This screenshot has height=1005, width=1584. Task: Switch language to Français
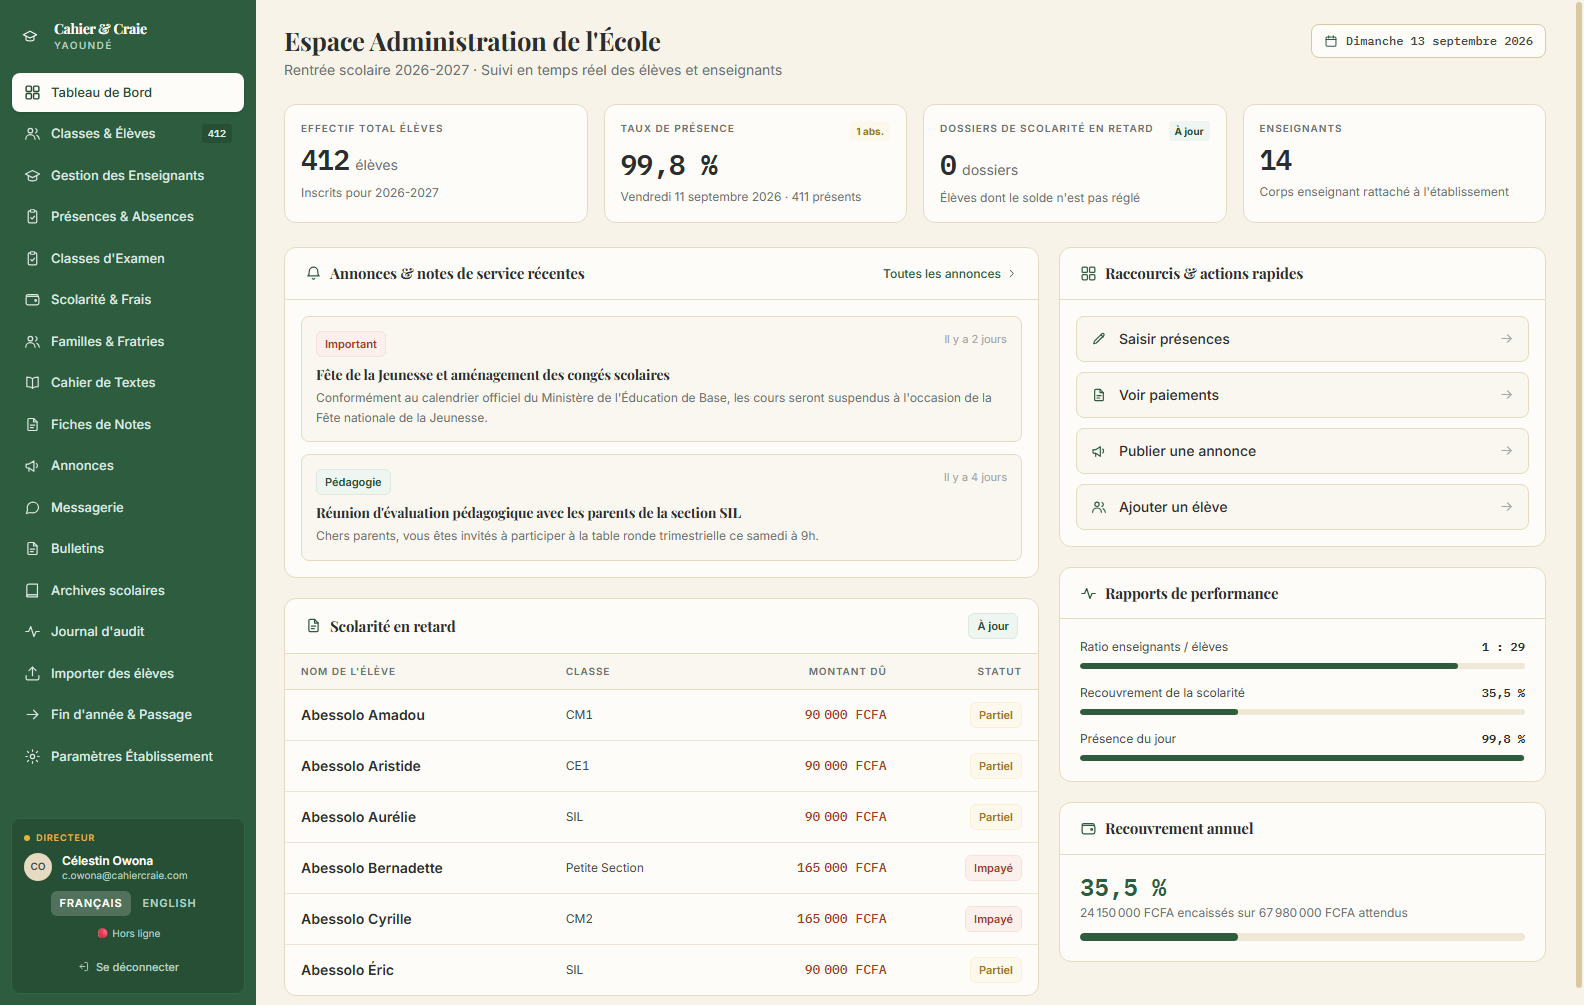coord(91,903)
